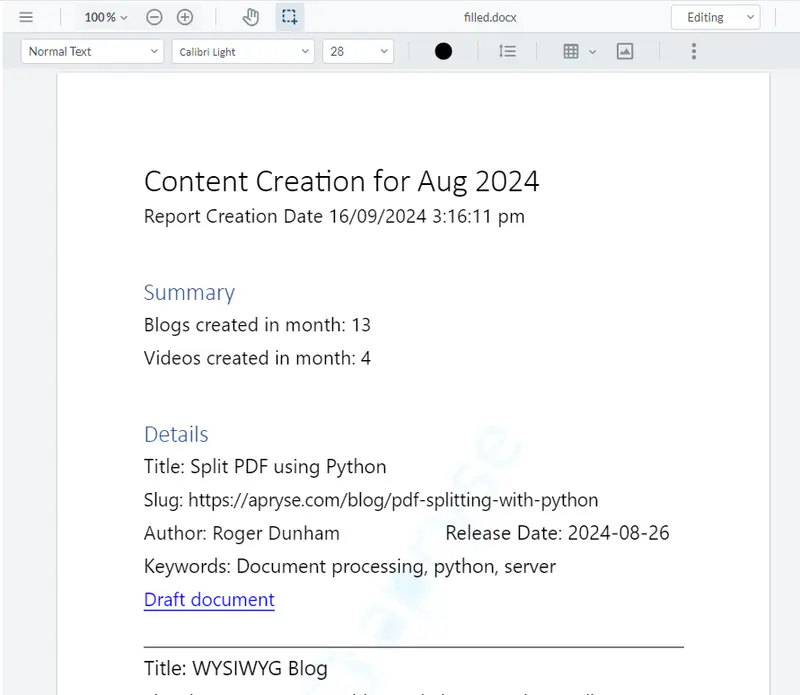This screenshot has width=800, height=695.
Task: Click the Release Date: 2024-08-26 text
Action: pyautogui.click(x=557, y=533)
